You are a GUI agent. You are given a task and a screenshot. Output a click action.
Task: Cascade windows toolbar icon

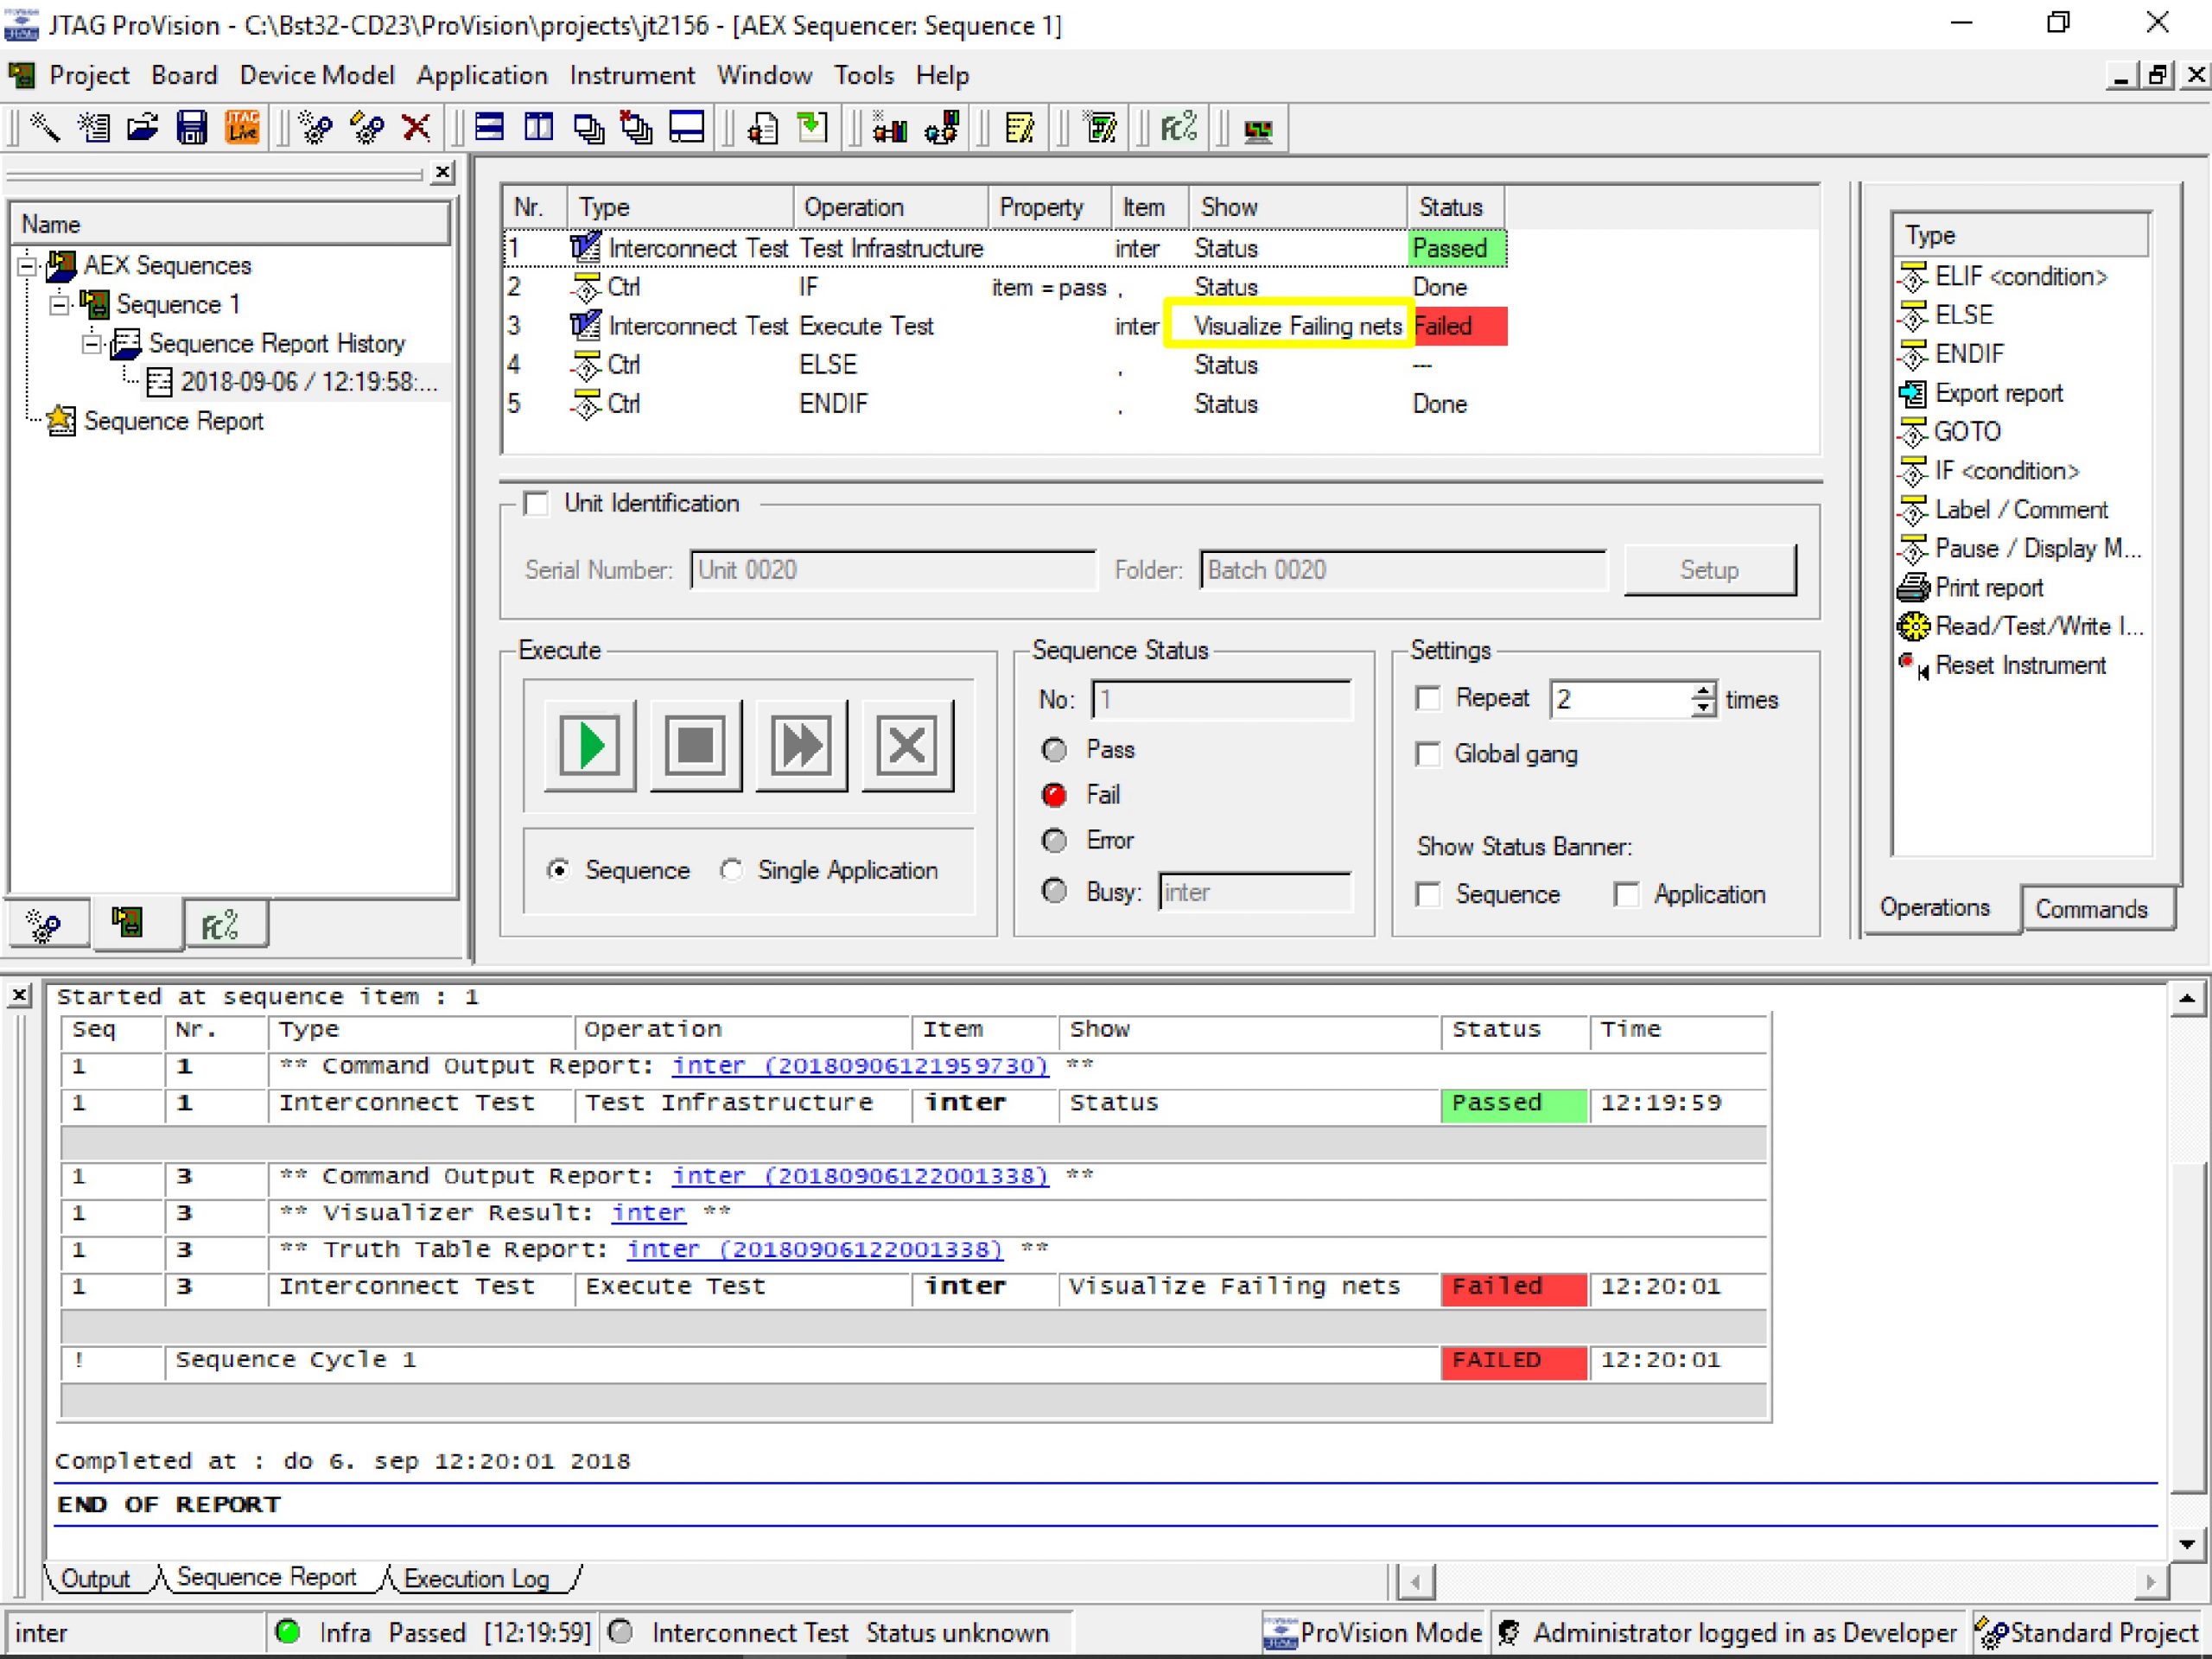(x=589, y=128)
